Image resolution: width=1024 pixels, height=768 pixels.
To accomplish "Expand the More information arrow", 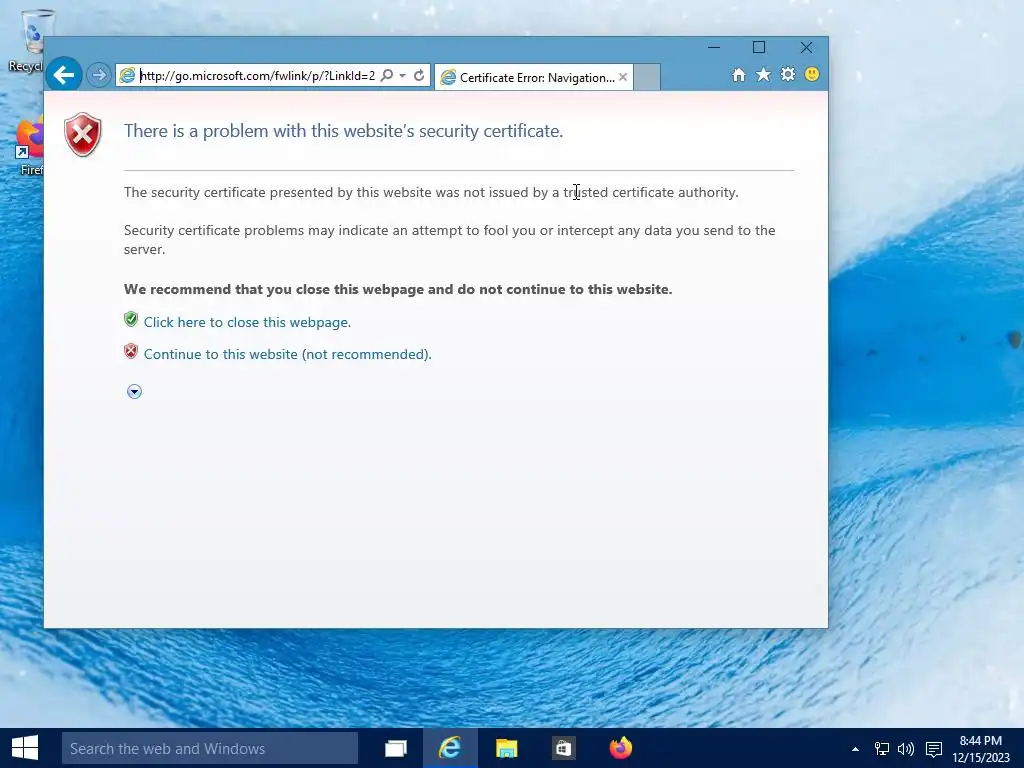I will (x=134, y=391).
